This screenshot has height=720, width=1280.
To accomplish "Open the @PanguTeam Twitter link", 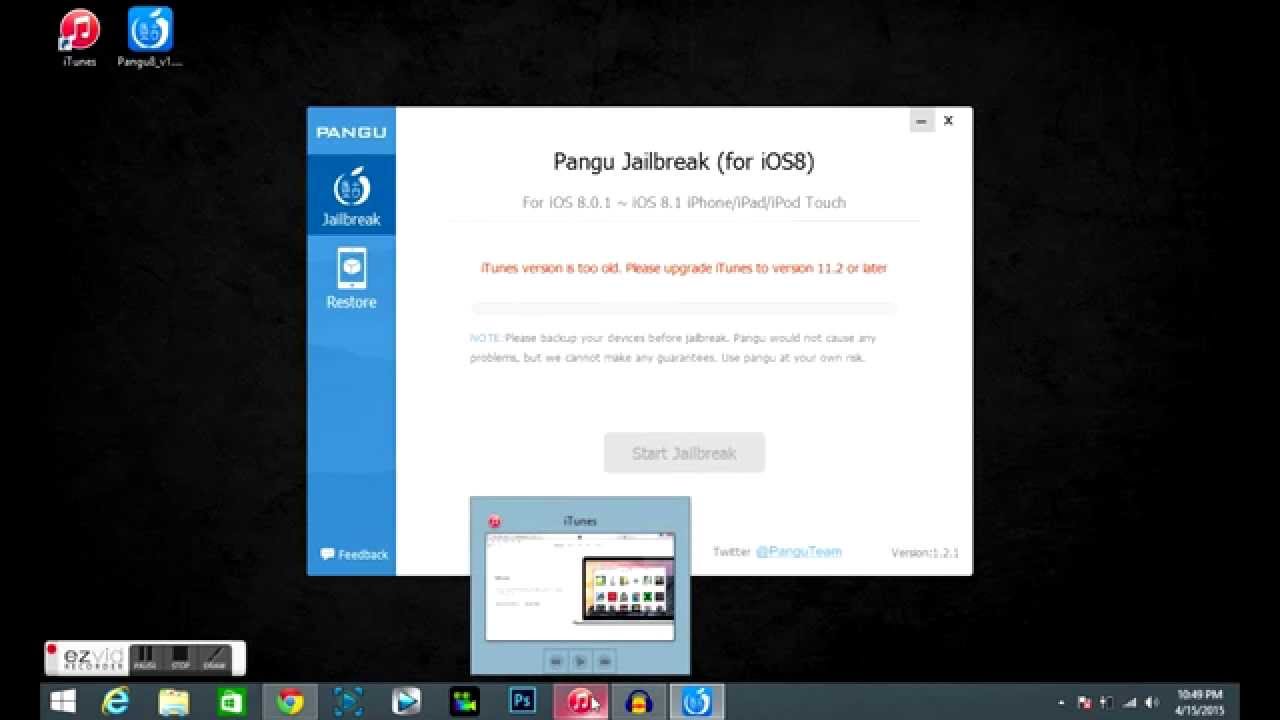I will coord(798,551).
